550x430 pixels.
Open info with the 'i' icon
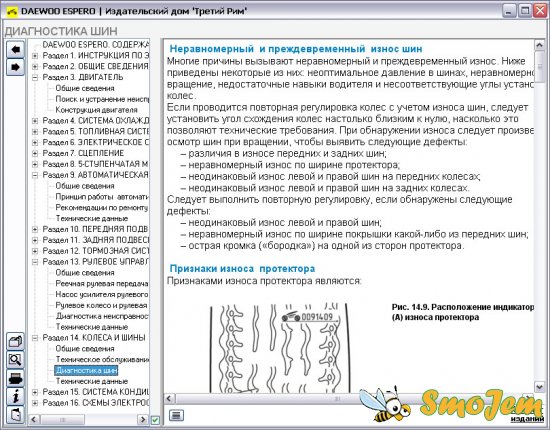pos(15,397)
